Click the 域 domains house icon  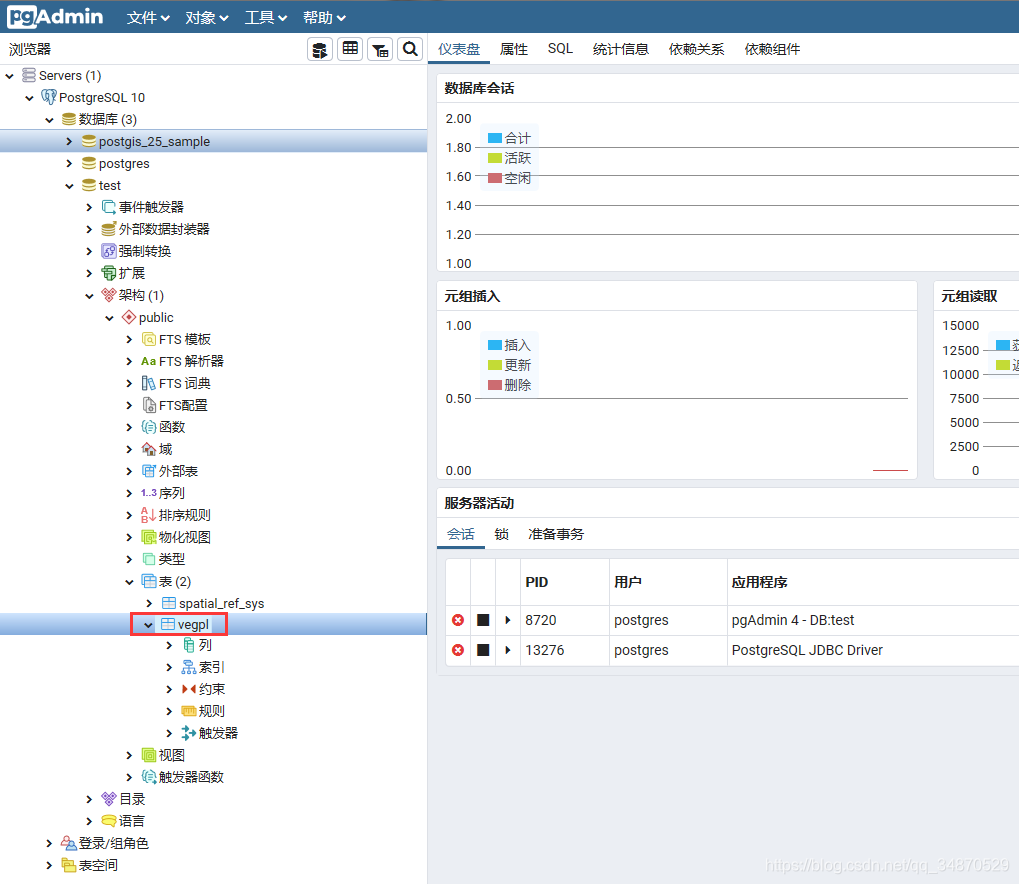click(x=148, y=449)
